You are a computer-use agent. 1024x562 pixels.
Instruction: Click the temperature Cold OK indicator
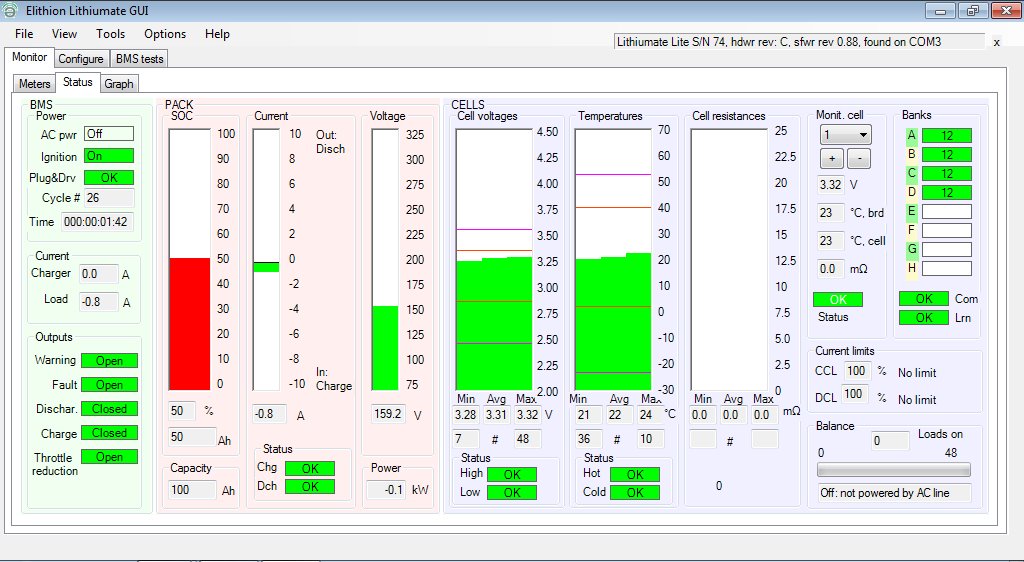tap(635, 493)
